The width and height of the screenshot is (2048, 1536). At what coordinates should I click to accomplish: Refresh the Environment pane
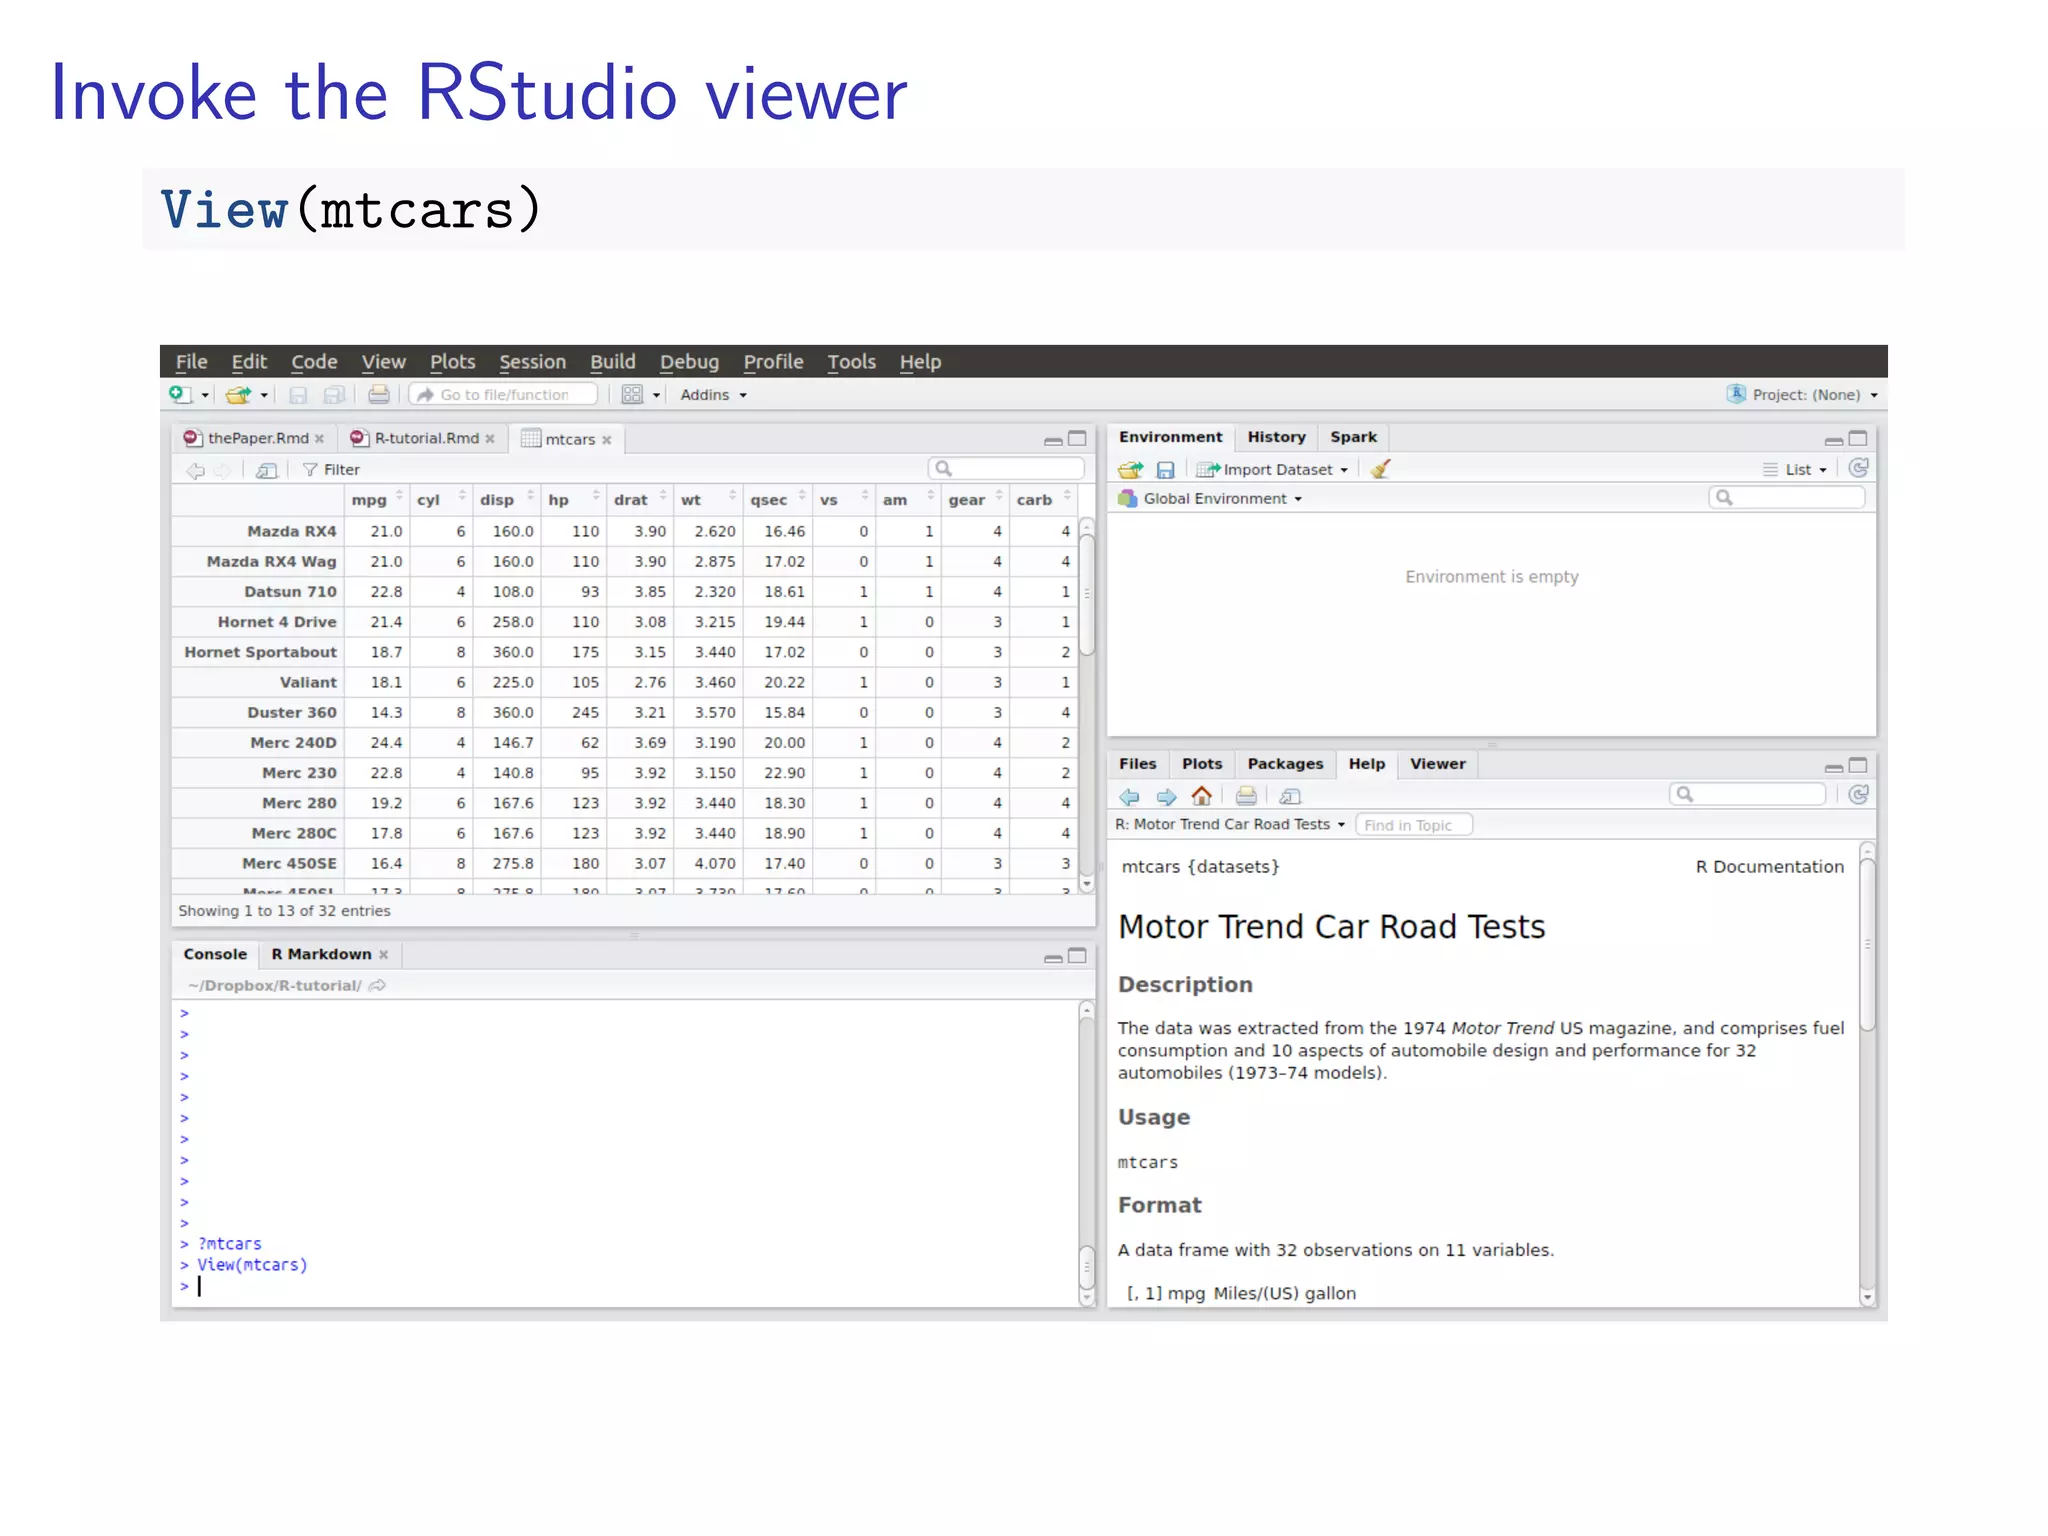click(1858, 468)
